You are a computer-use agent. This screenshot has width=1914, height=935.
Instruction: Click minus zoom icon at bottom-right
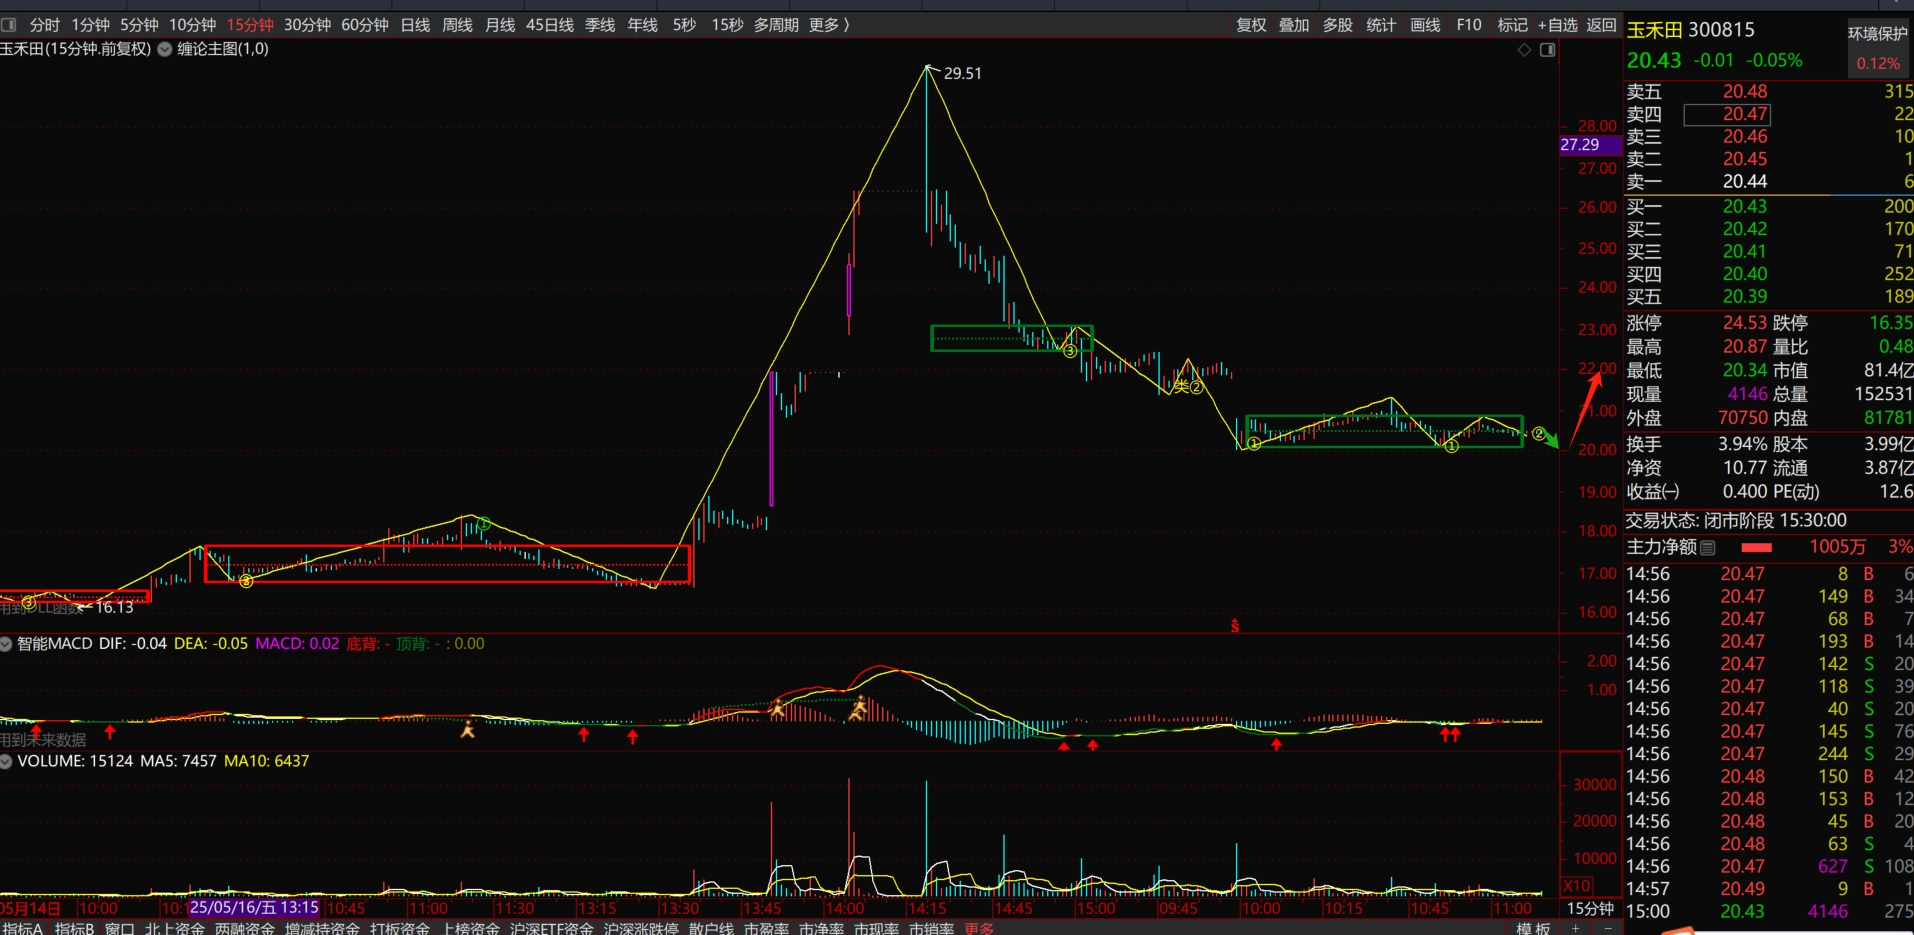coord(1609,928)
